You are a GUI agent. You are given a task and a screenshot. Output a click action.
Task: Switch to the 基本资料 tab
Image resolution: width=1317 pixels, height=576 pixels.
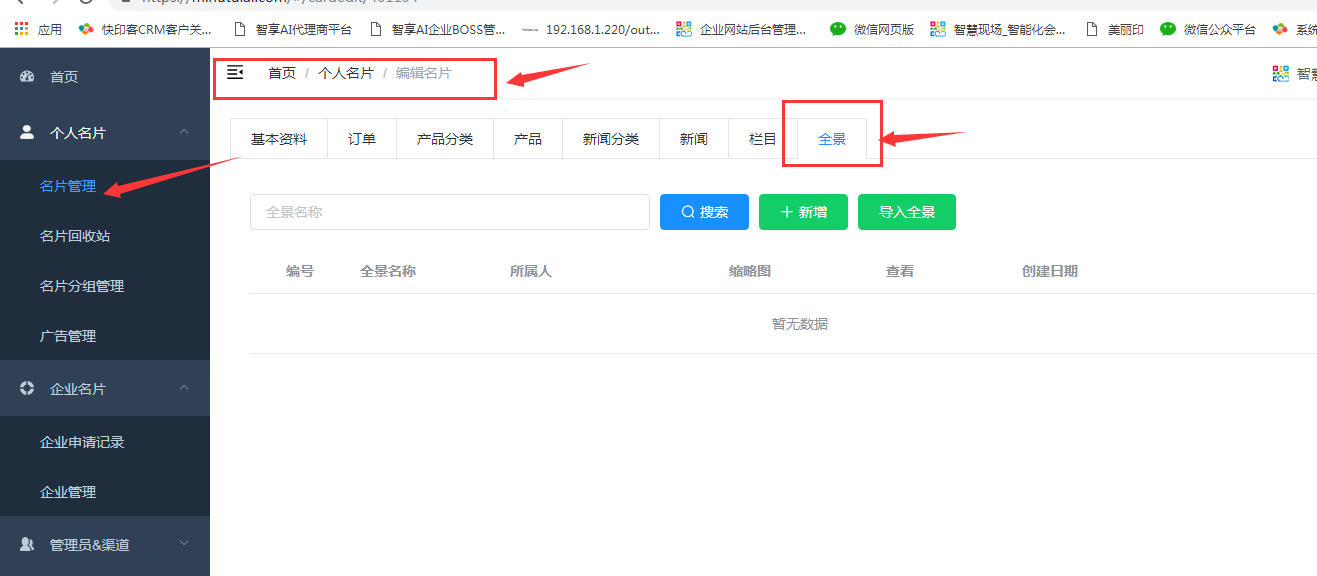(x=279, y=139)
